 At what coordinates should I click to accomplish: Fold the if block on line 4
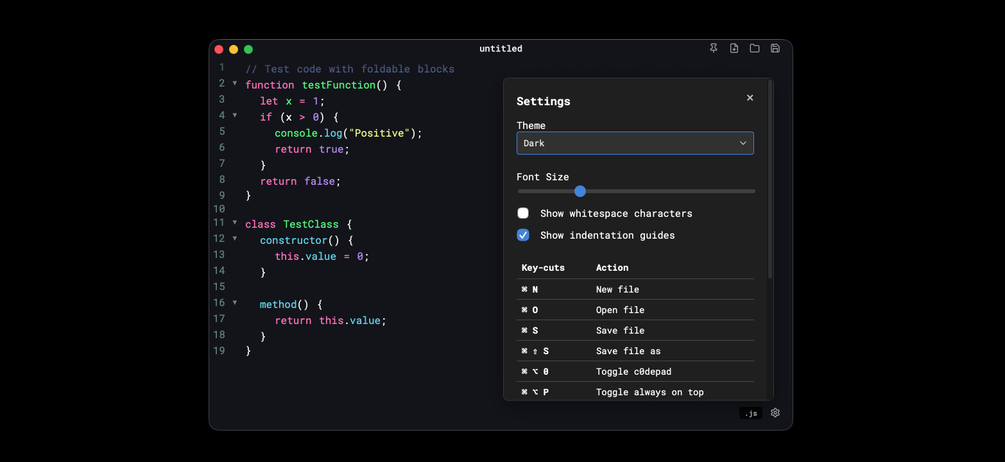[235, 116]
